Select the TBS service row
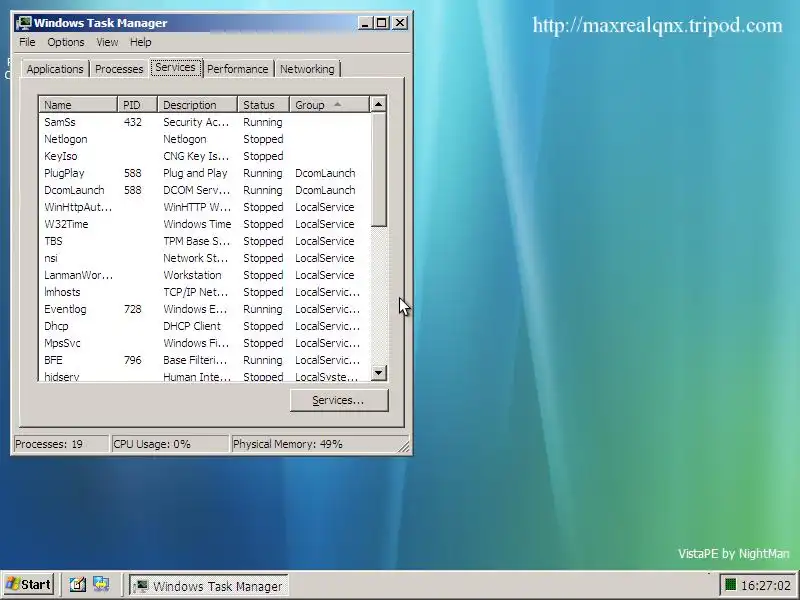The height and width of the screenshot is (600, 800). 204,241
